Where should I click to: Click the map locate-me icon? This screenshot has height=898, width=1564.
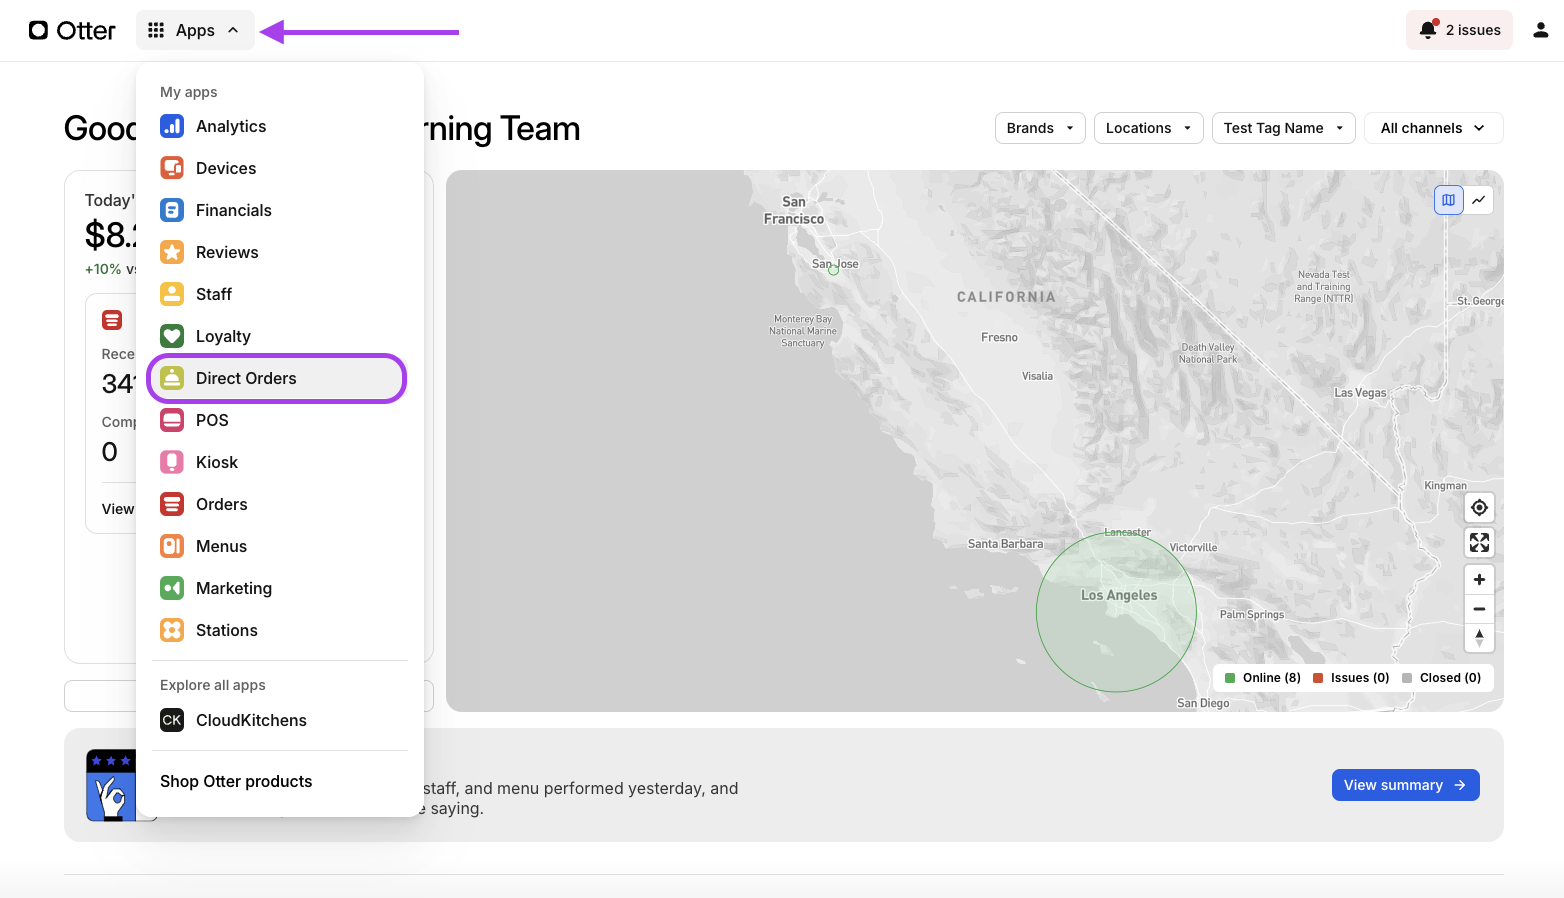coord(1479,508)
